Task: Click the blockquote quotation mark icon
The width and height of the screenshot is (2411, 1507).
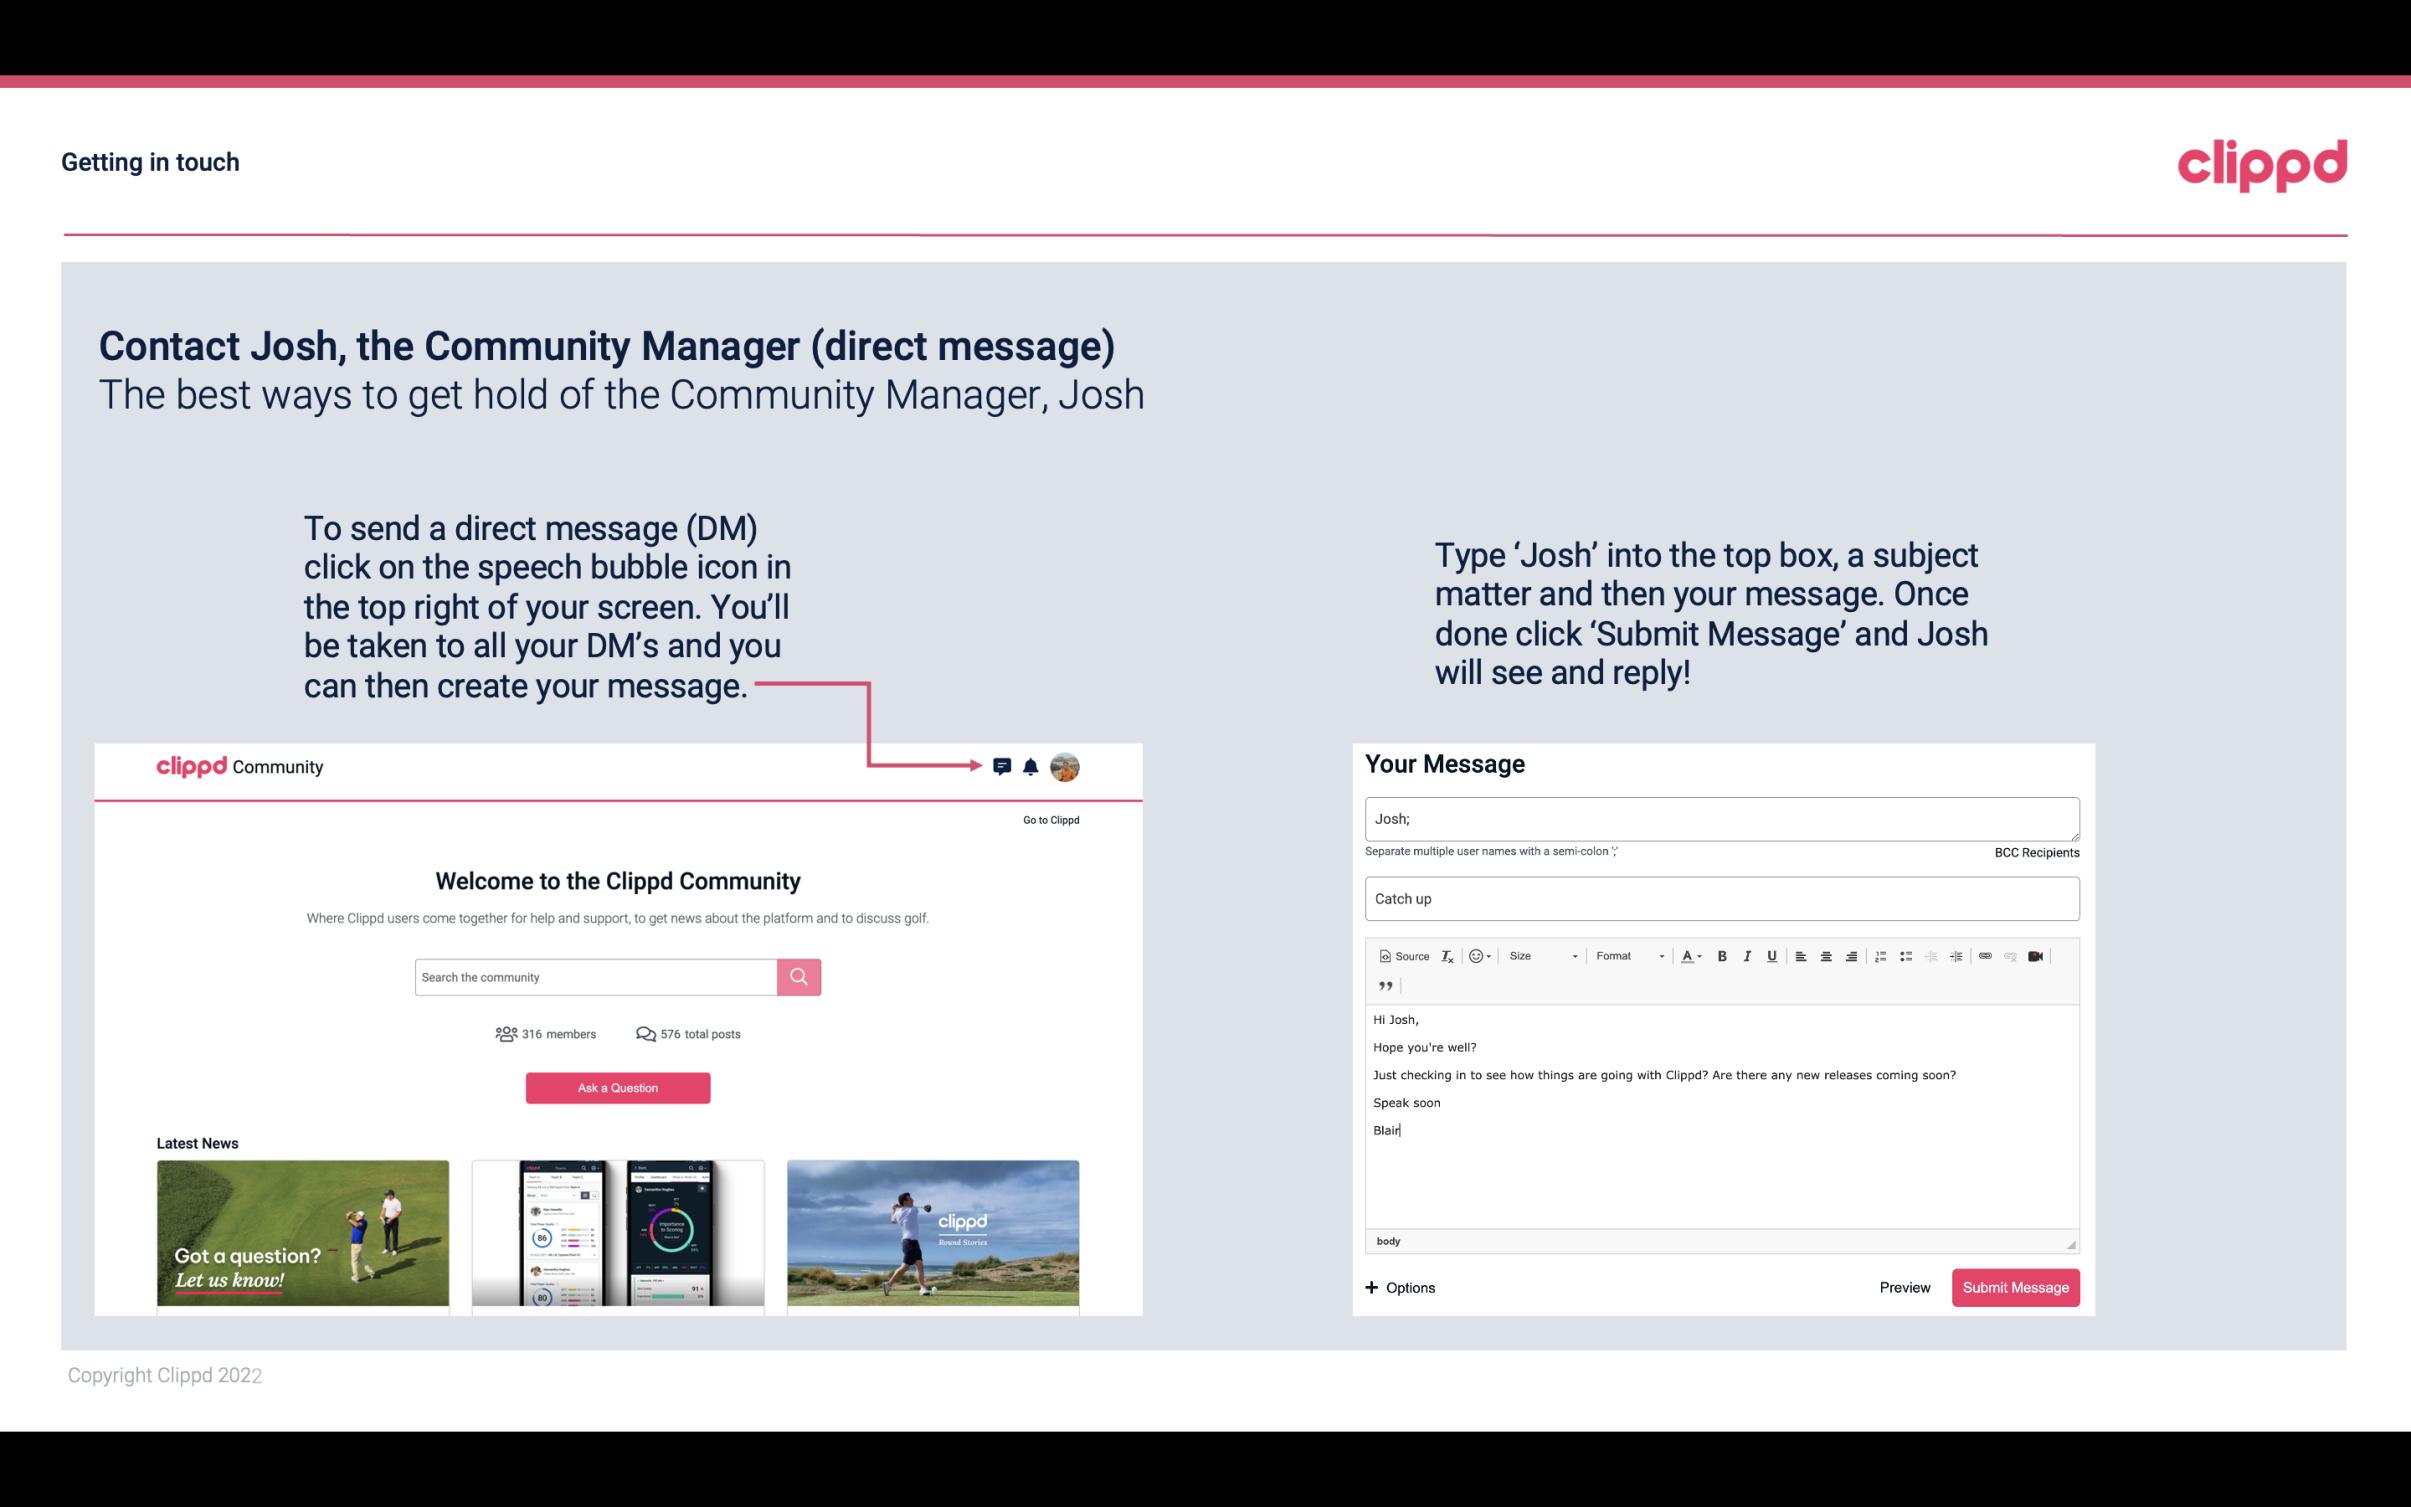Action: tap(1383, 986)
